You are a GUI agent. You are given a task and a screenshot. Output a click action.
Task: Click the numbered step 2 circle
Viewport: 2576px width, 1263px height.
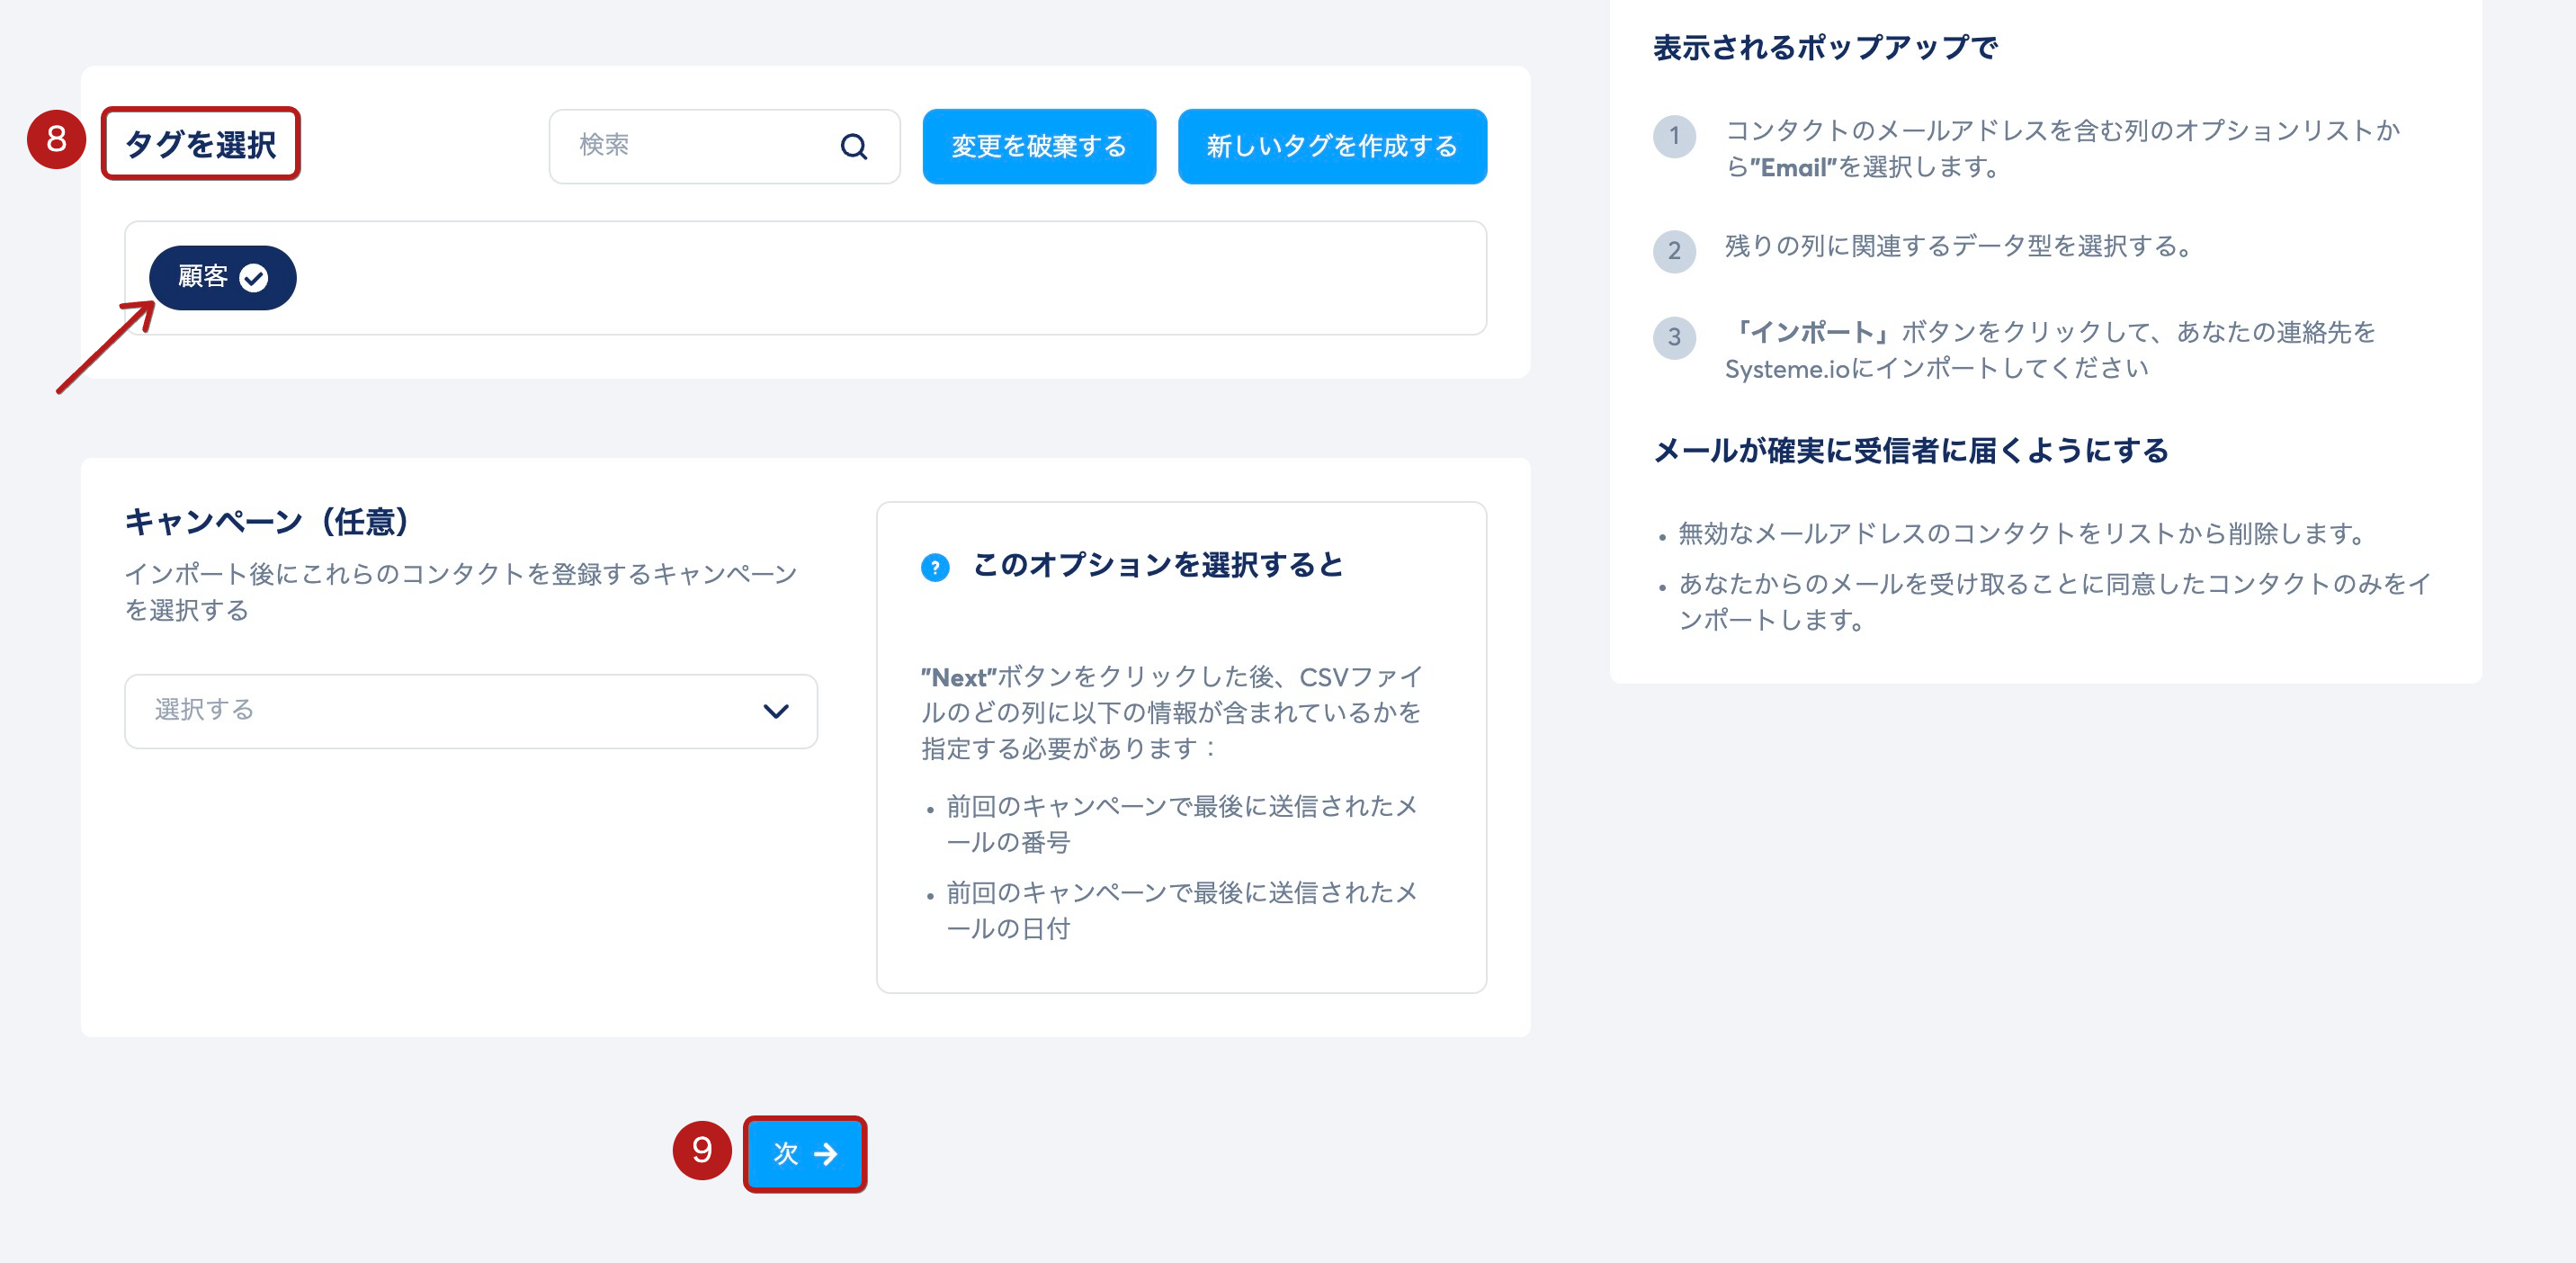(1674, 250)
